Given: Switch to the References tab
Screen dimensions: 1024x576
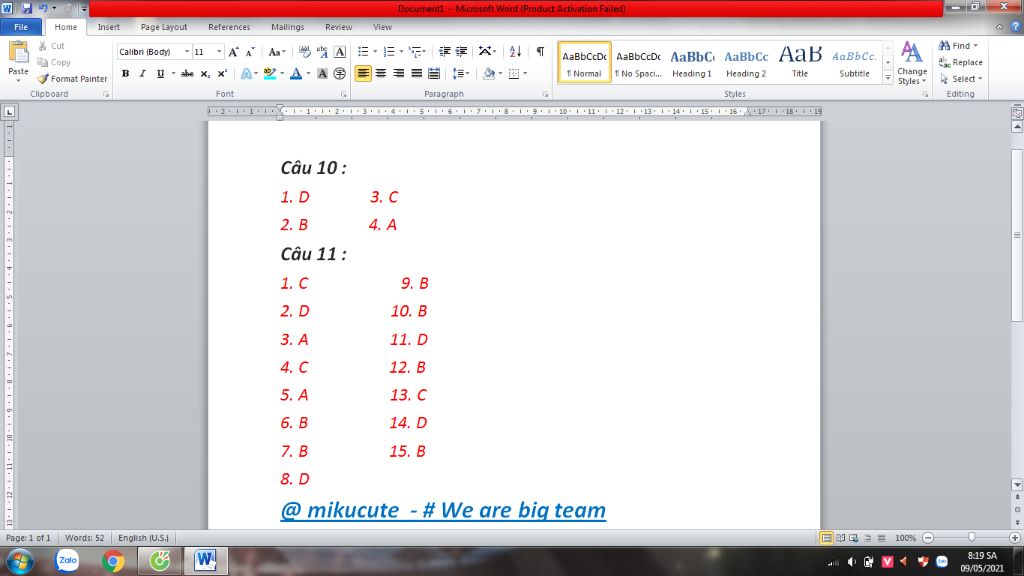Looking at the screenshot, I should pos(229,27).
